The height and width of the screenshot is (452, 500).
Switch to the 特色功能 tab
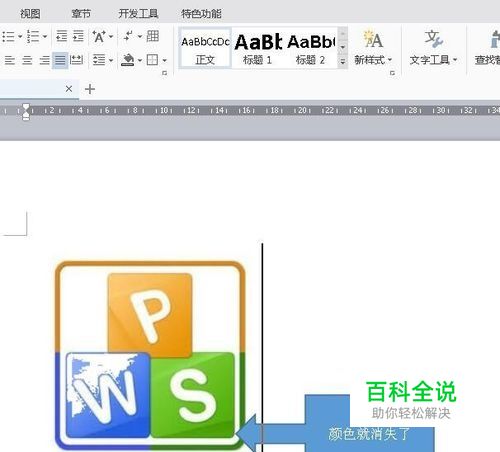pyautogui.click(x=201, y=14)
